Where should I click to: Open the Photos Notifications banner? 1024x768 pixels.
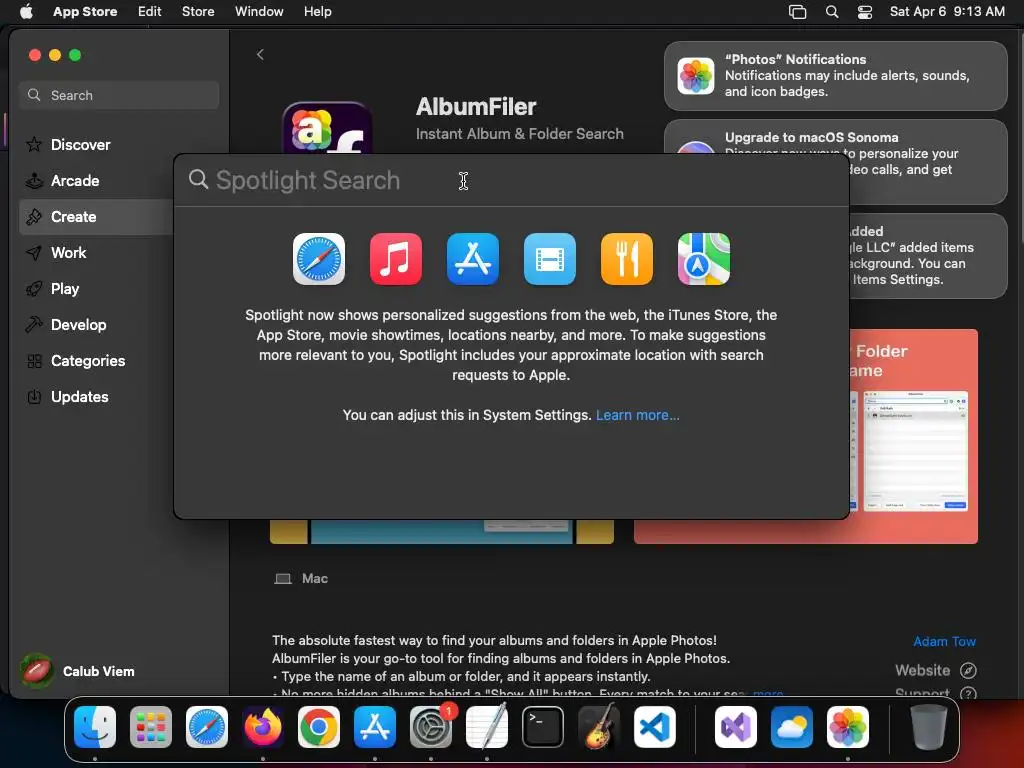(835, 76)
